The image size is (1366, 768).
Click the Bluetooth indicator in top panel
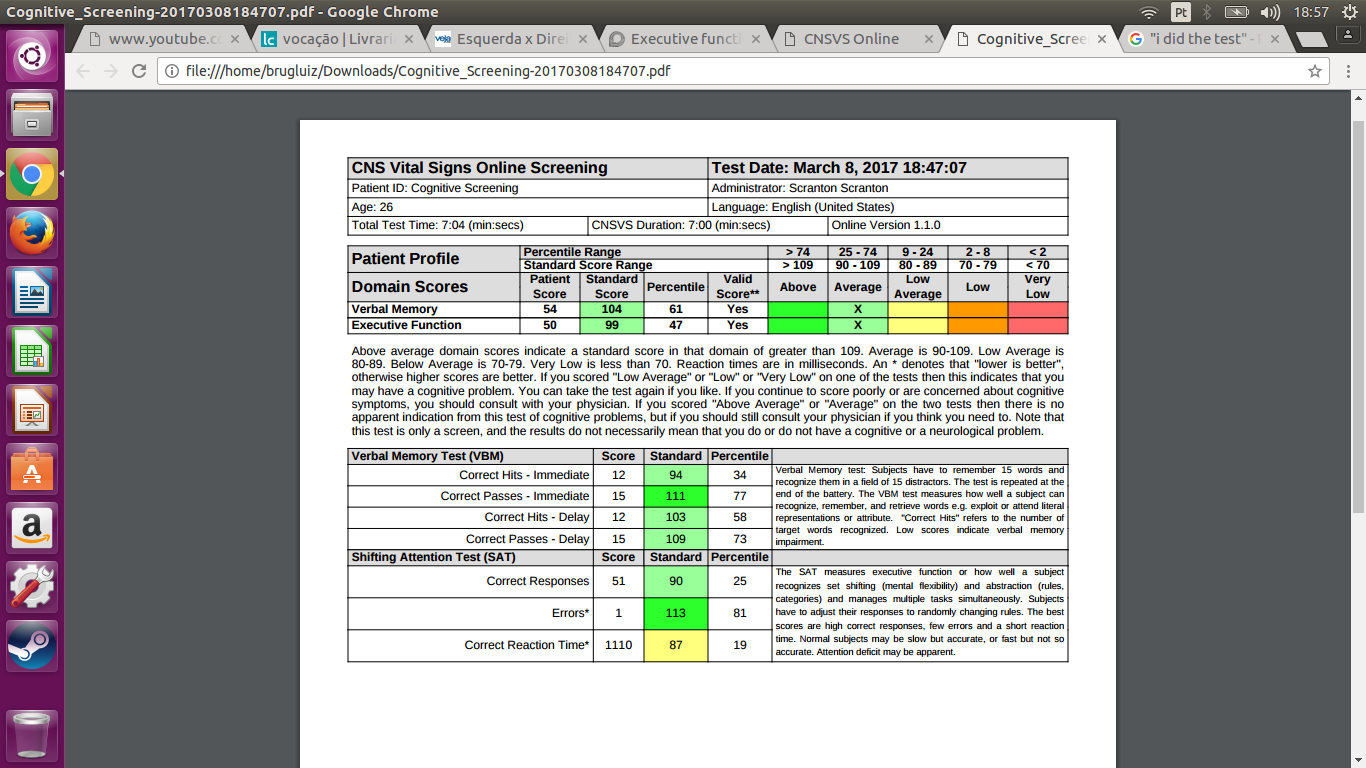click(1207, 12)
